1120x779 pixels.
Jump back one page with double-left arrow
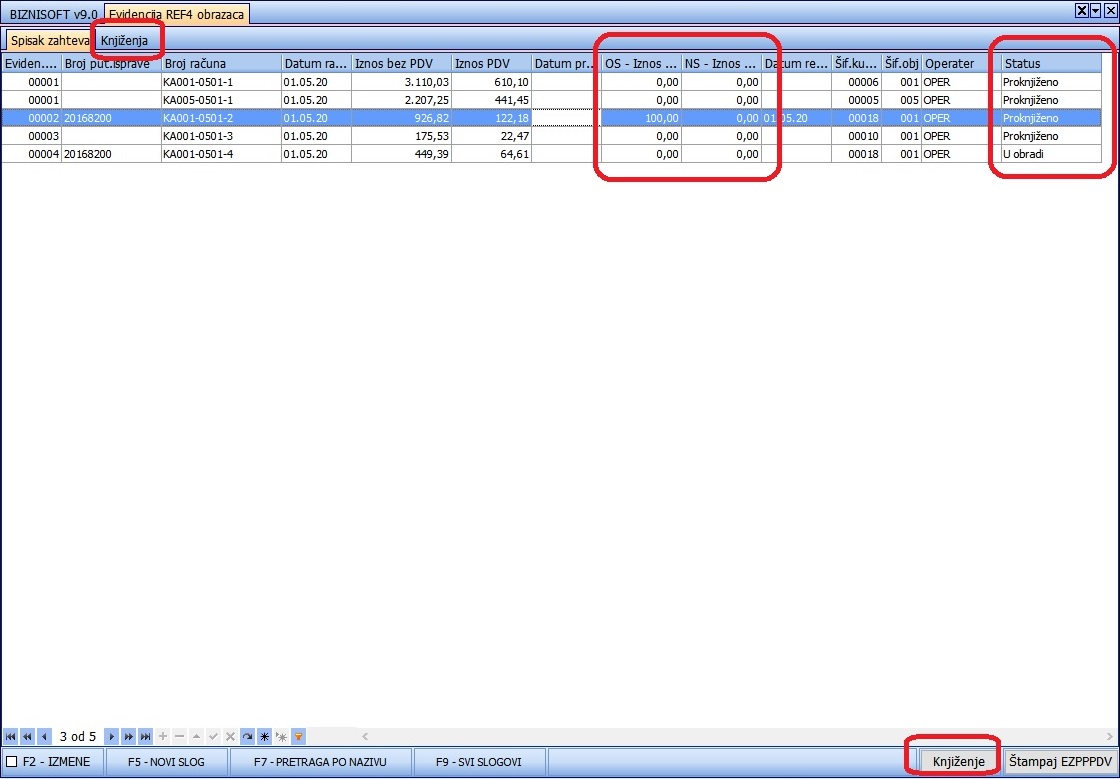click(x=27, y=736)
